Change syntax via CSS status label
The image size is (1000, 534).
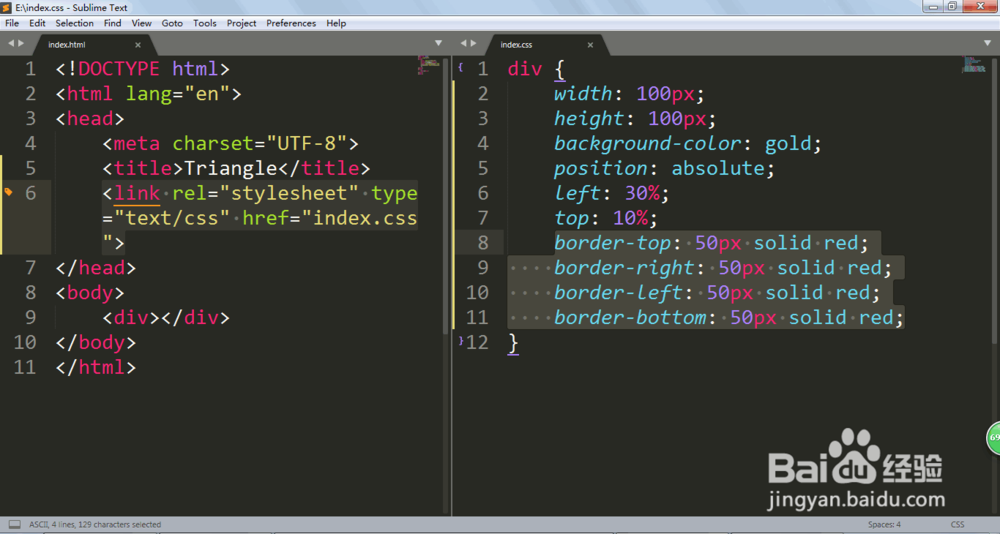(957, 524)
